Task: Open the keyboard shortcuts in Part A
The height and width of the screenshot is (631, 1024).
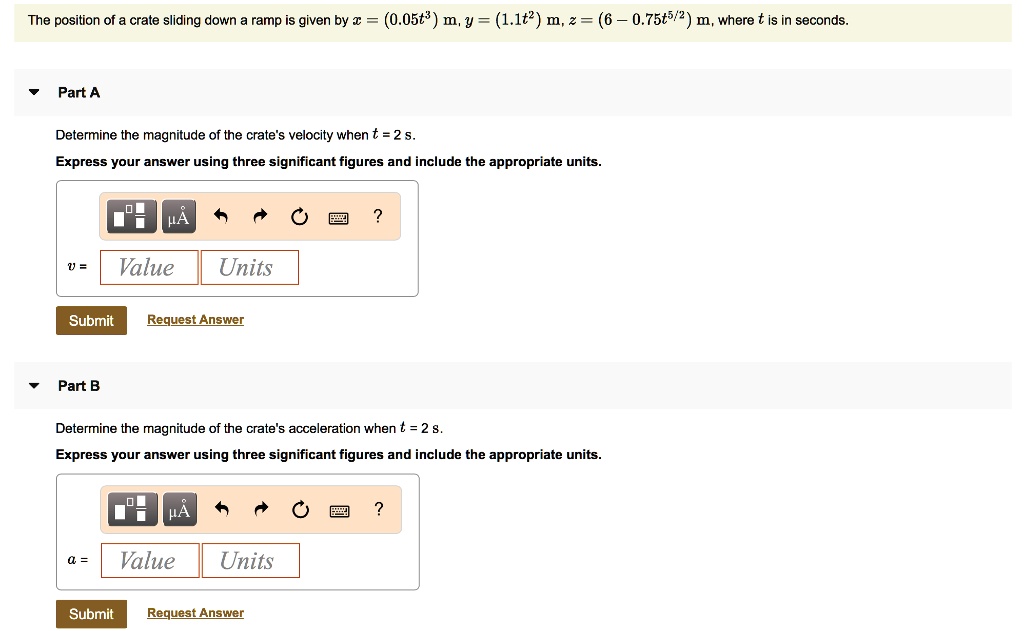Action: click(338, 216)
